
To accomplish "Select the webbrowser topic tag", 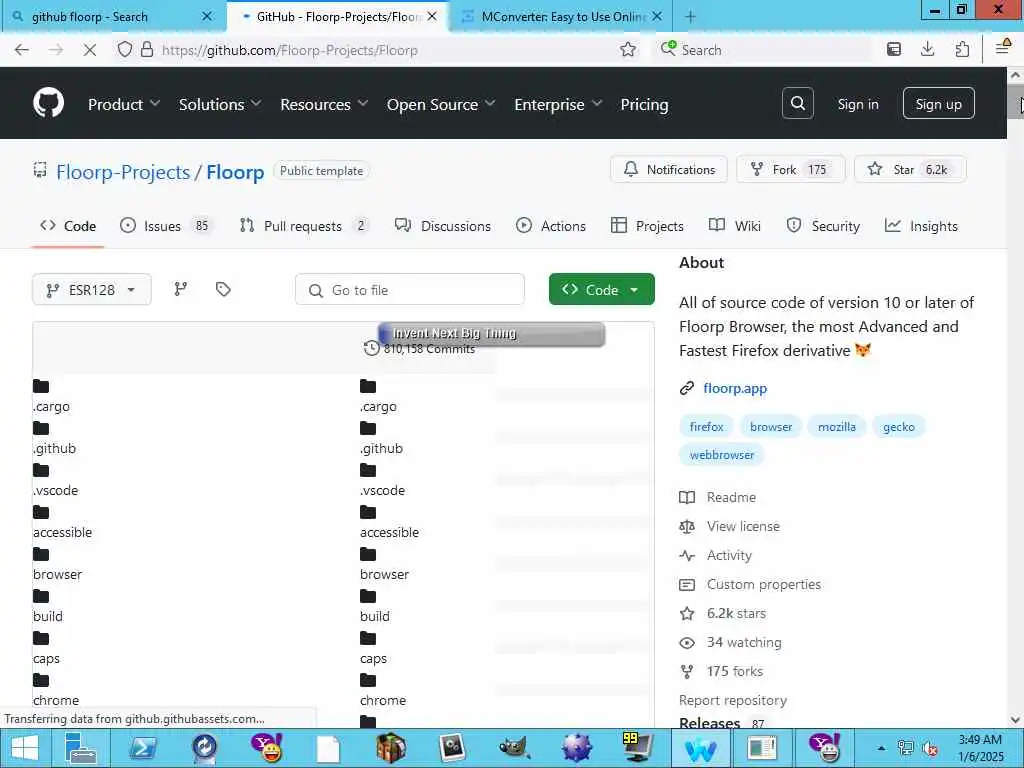I will 722,455.
